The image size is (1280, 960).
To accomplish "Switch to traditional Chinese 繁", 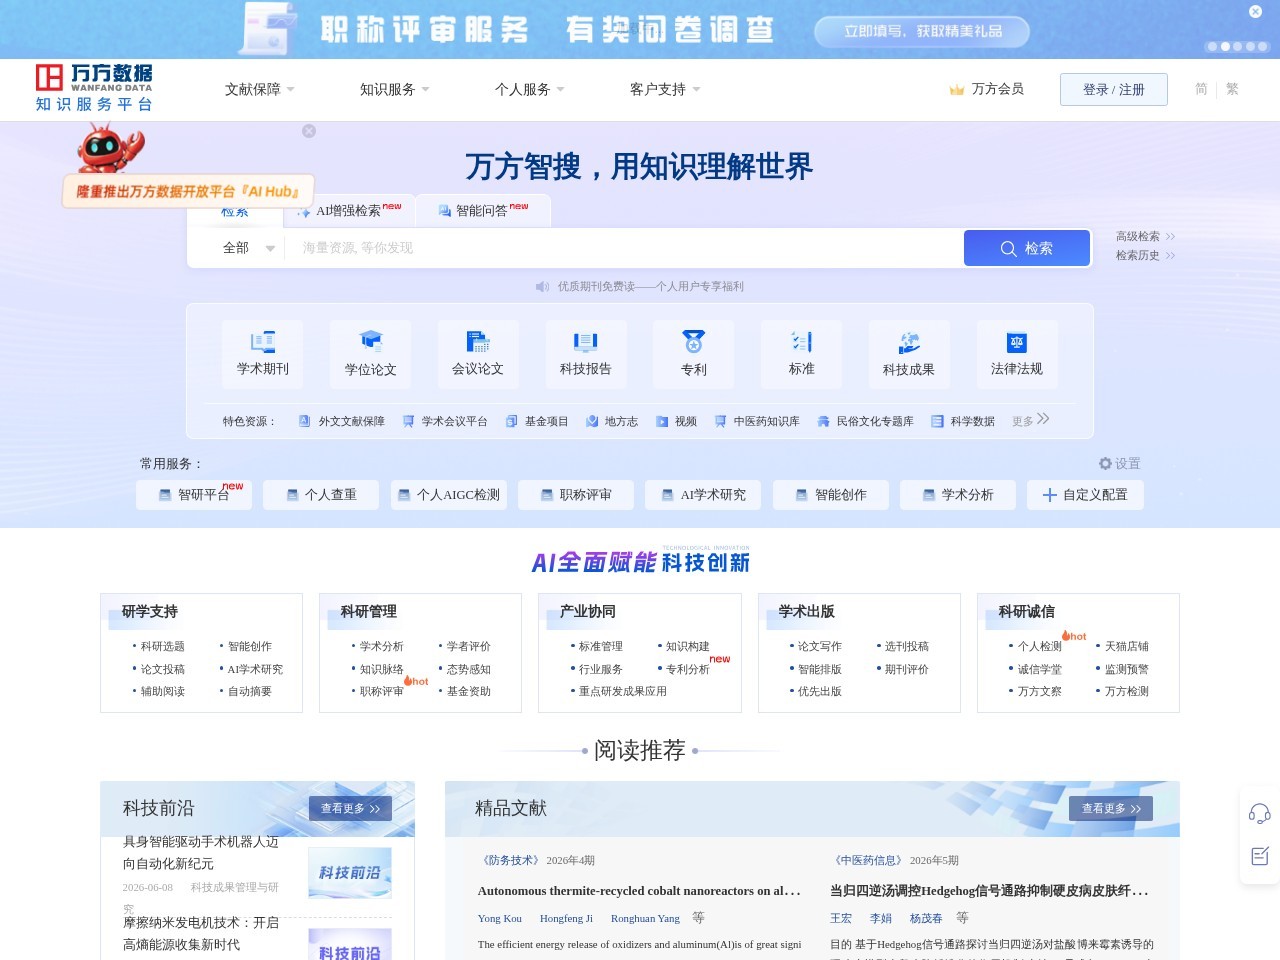I will pyautogui.click(x=1232, y=89).
